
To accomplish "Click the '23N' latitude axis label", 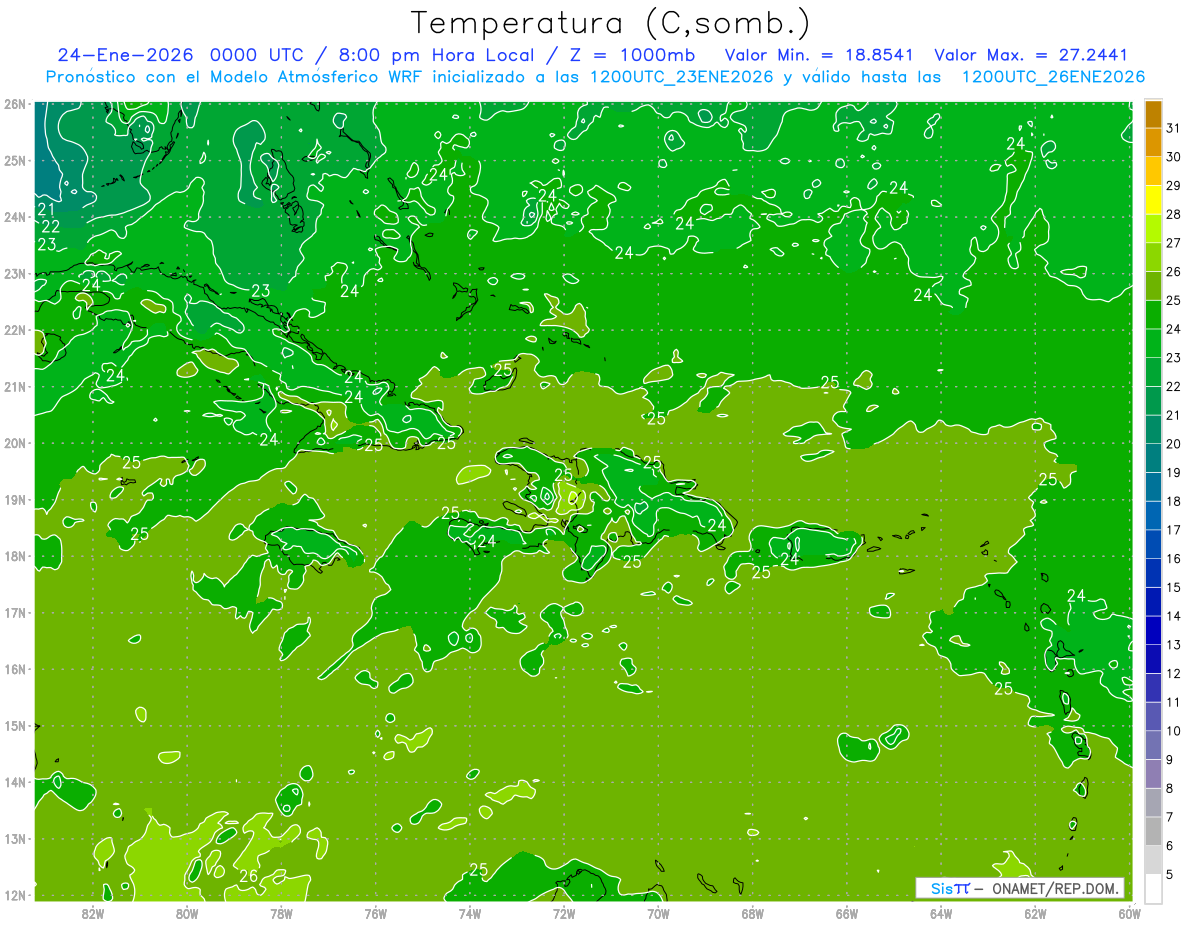I will (15, 274).
